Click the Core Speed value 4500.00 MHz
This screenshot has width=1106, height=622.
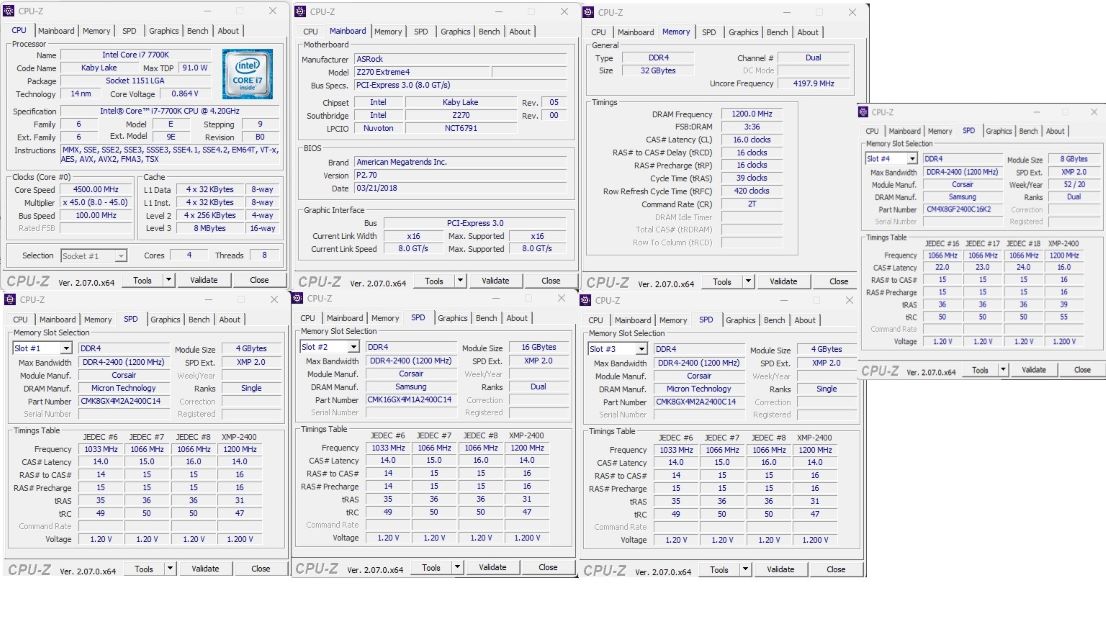coord(95,190)
